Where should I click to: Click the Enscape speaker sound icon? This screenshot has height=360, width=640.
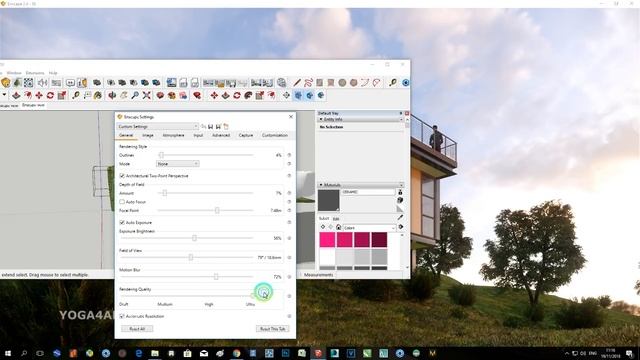[42, 83]
